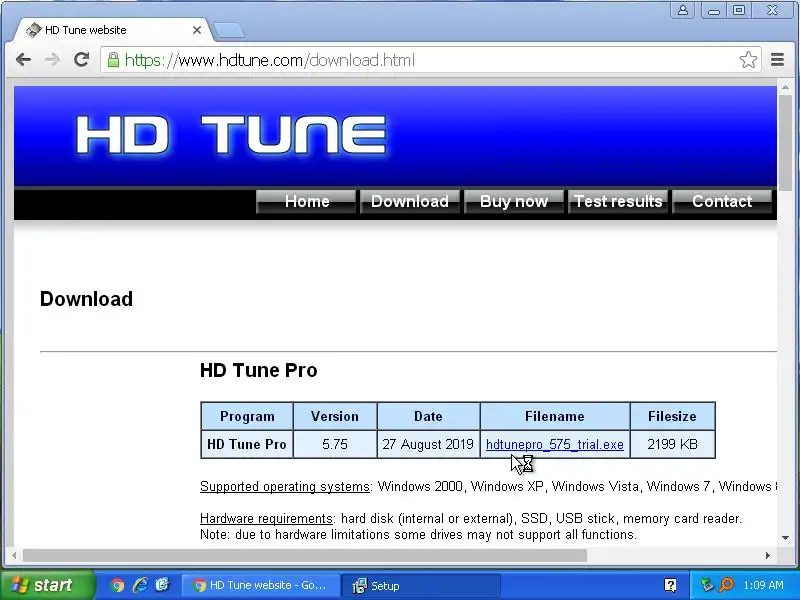Bookmark this page with the star icon
This screenshot has height=600, width=800.
(748, 60)
